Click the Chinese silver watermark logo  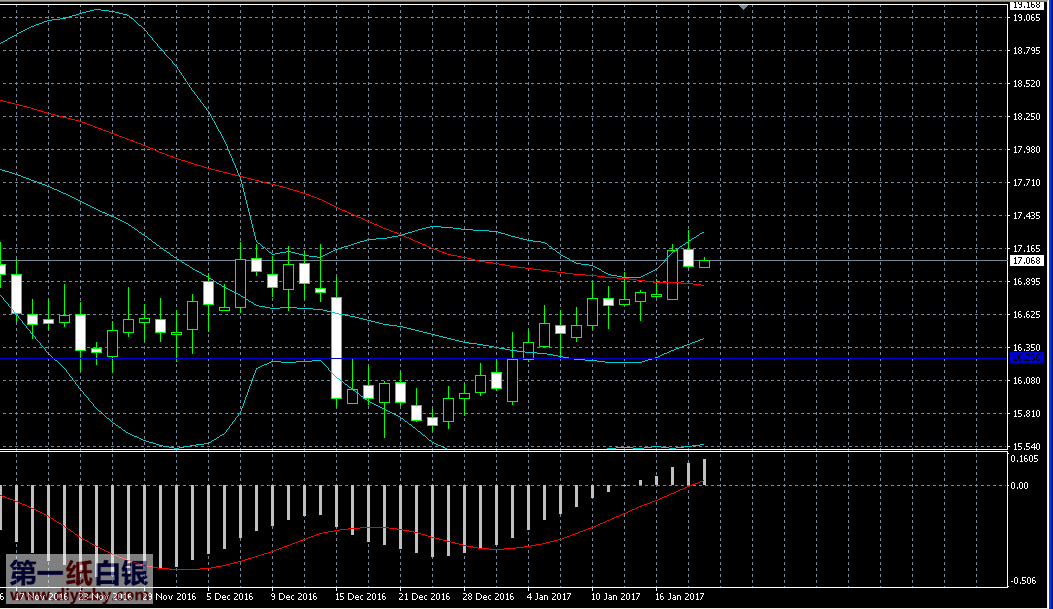(x=78, y=574)
